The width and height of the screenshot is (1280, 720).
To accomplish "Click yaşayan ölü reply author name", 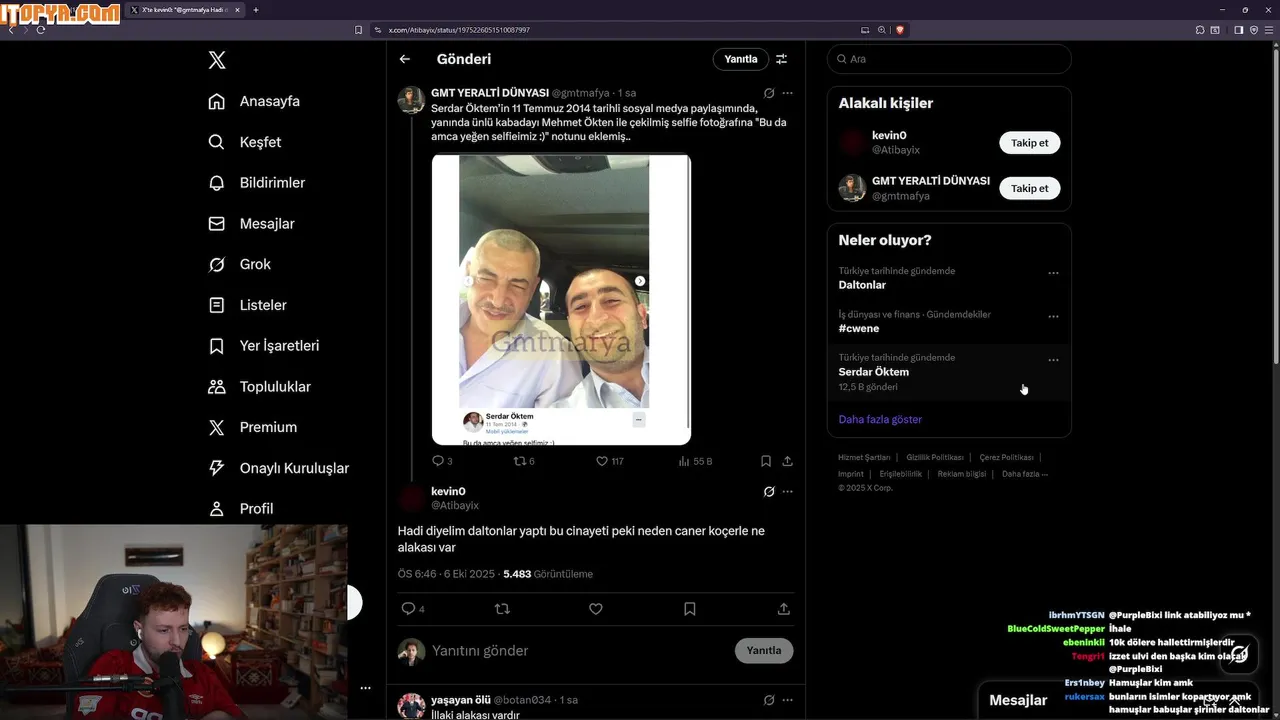I will [x=461, y=700].
